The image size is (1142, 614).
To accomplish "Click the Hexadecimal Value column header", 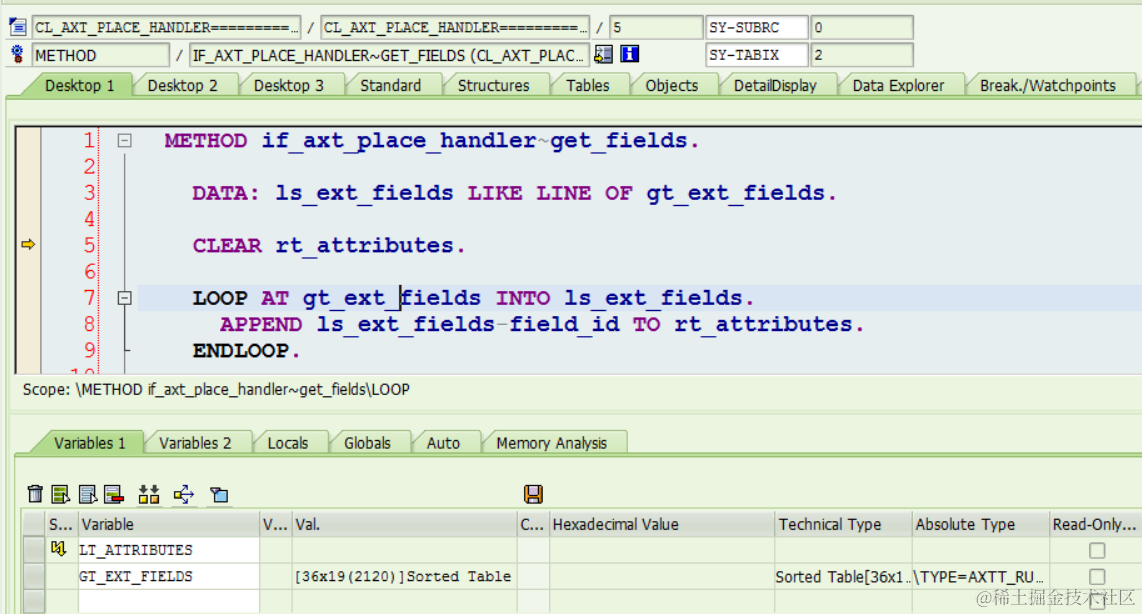I will [x=661, y=524].
